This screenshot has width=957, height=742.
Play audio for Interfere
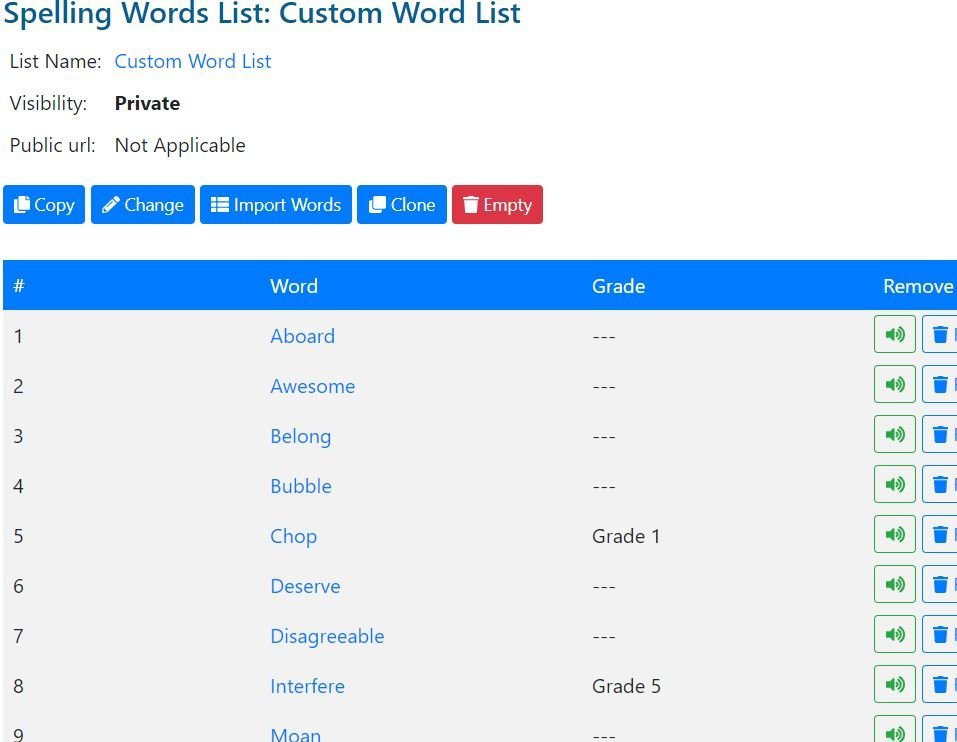pyautogui.click(x=894, y=685)
